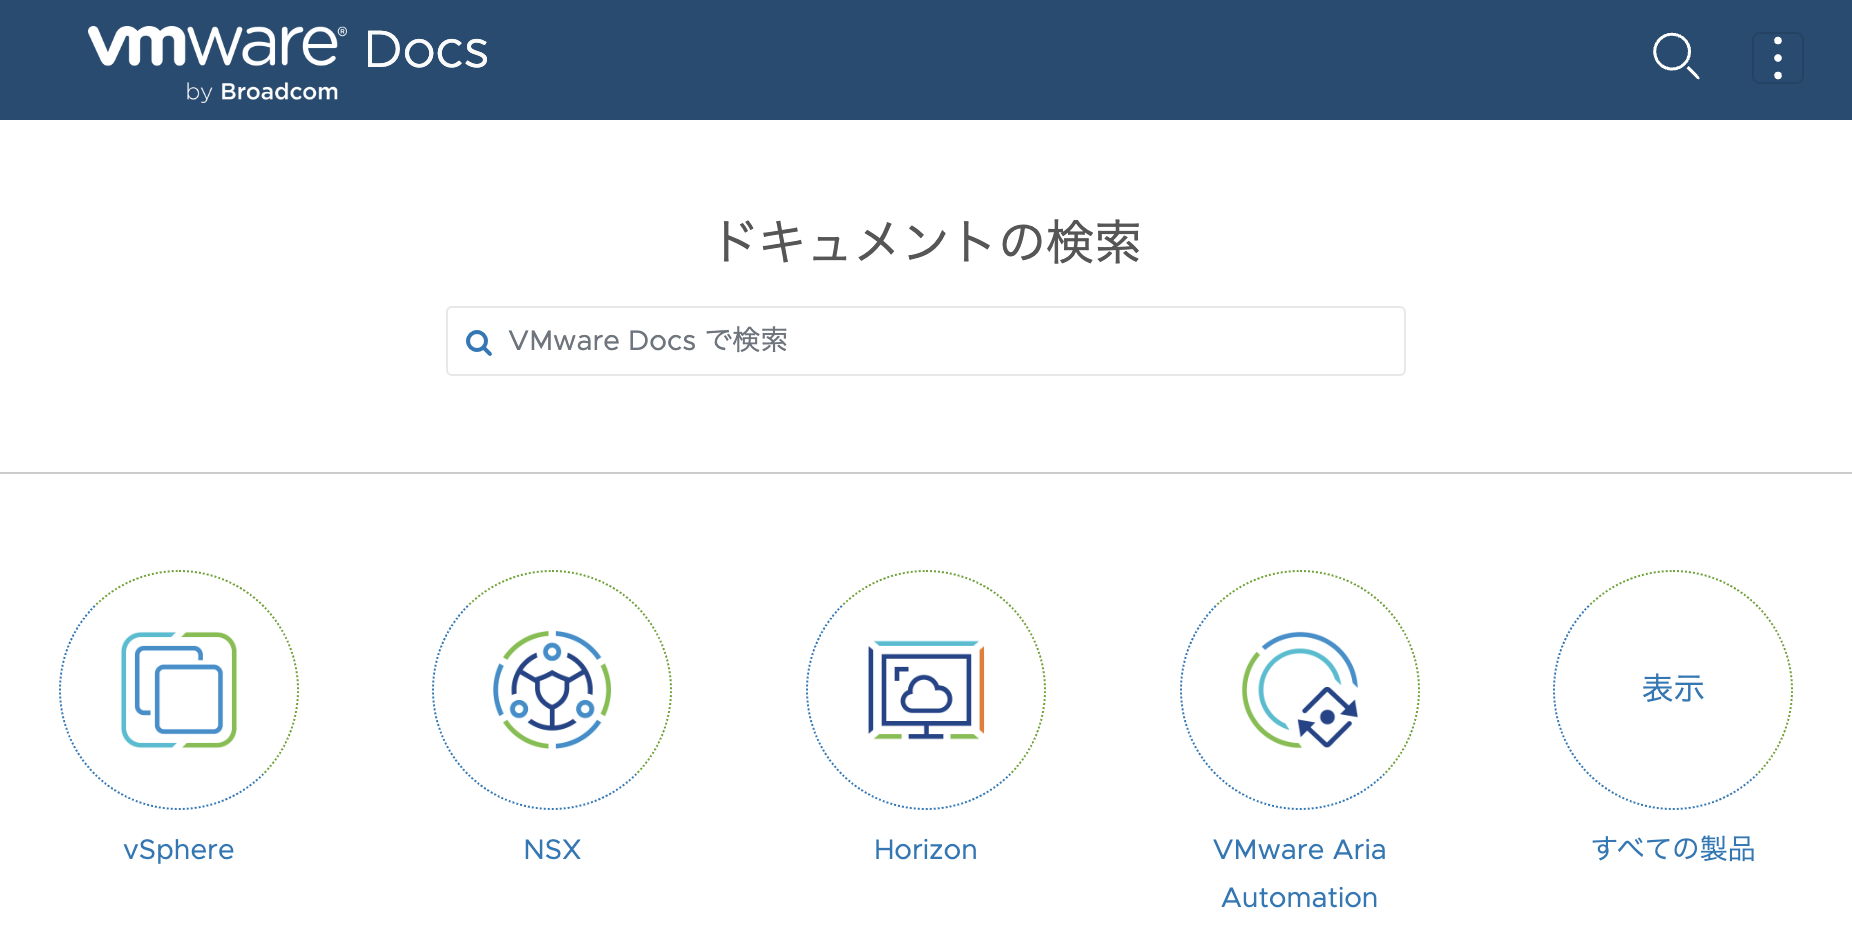
Task: Open the vertical ellipsis options menu
Action: coord(1778,57)
